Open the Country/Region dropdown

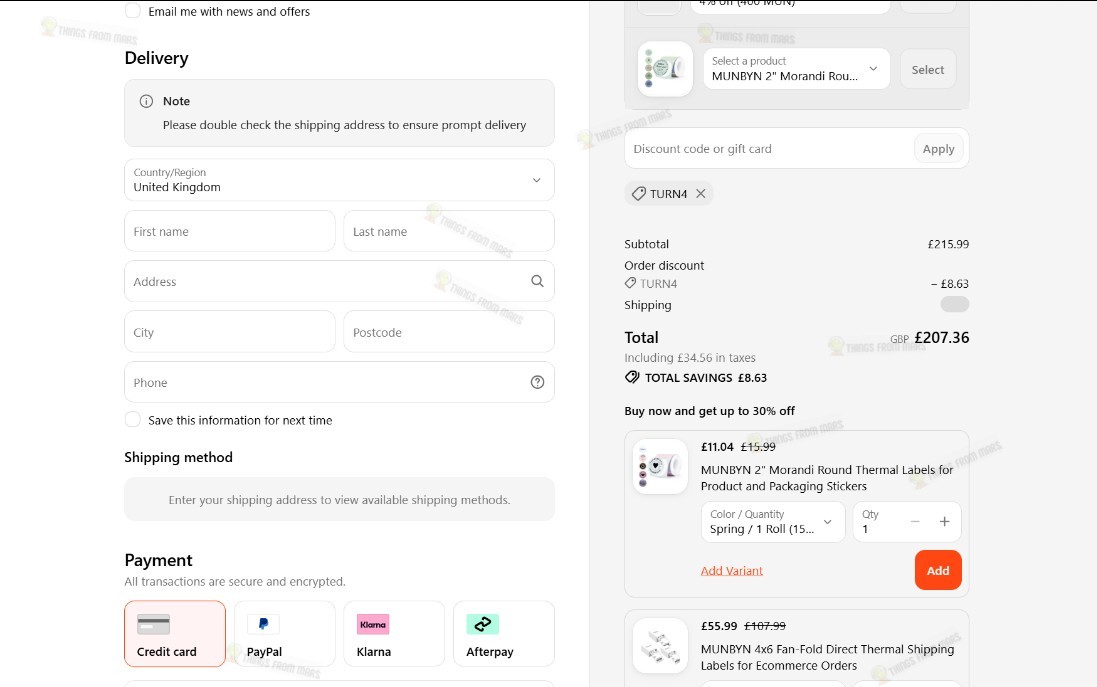click(x=339, y=180)
